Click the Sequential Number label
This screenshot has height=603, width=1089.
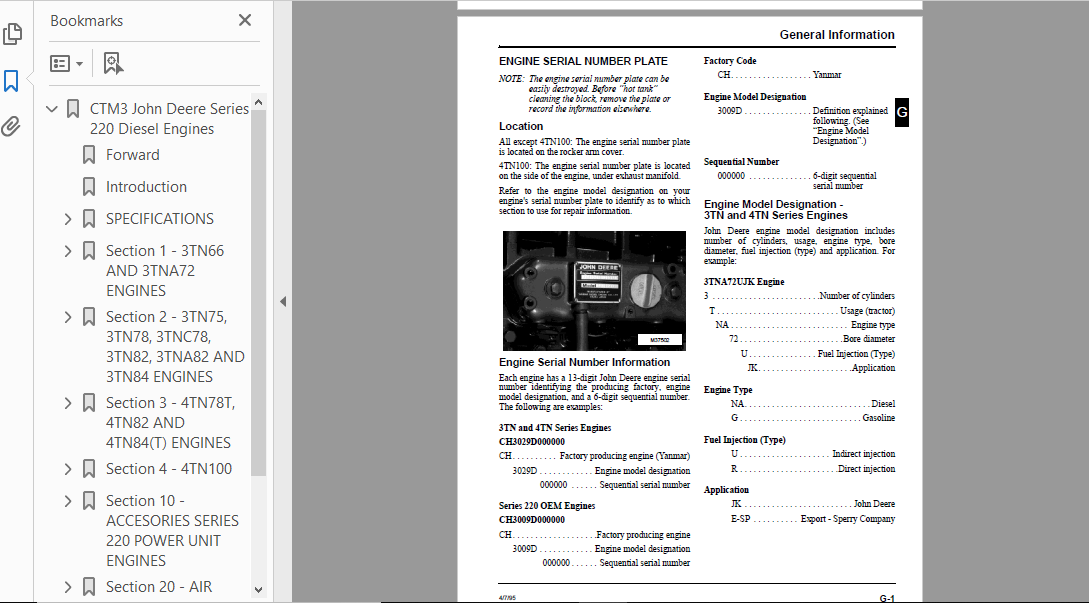741,162
